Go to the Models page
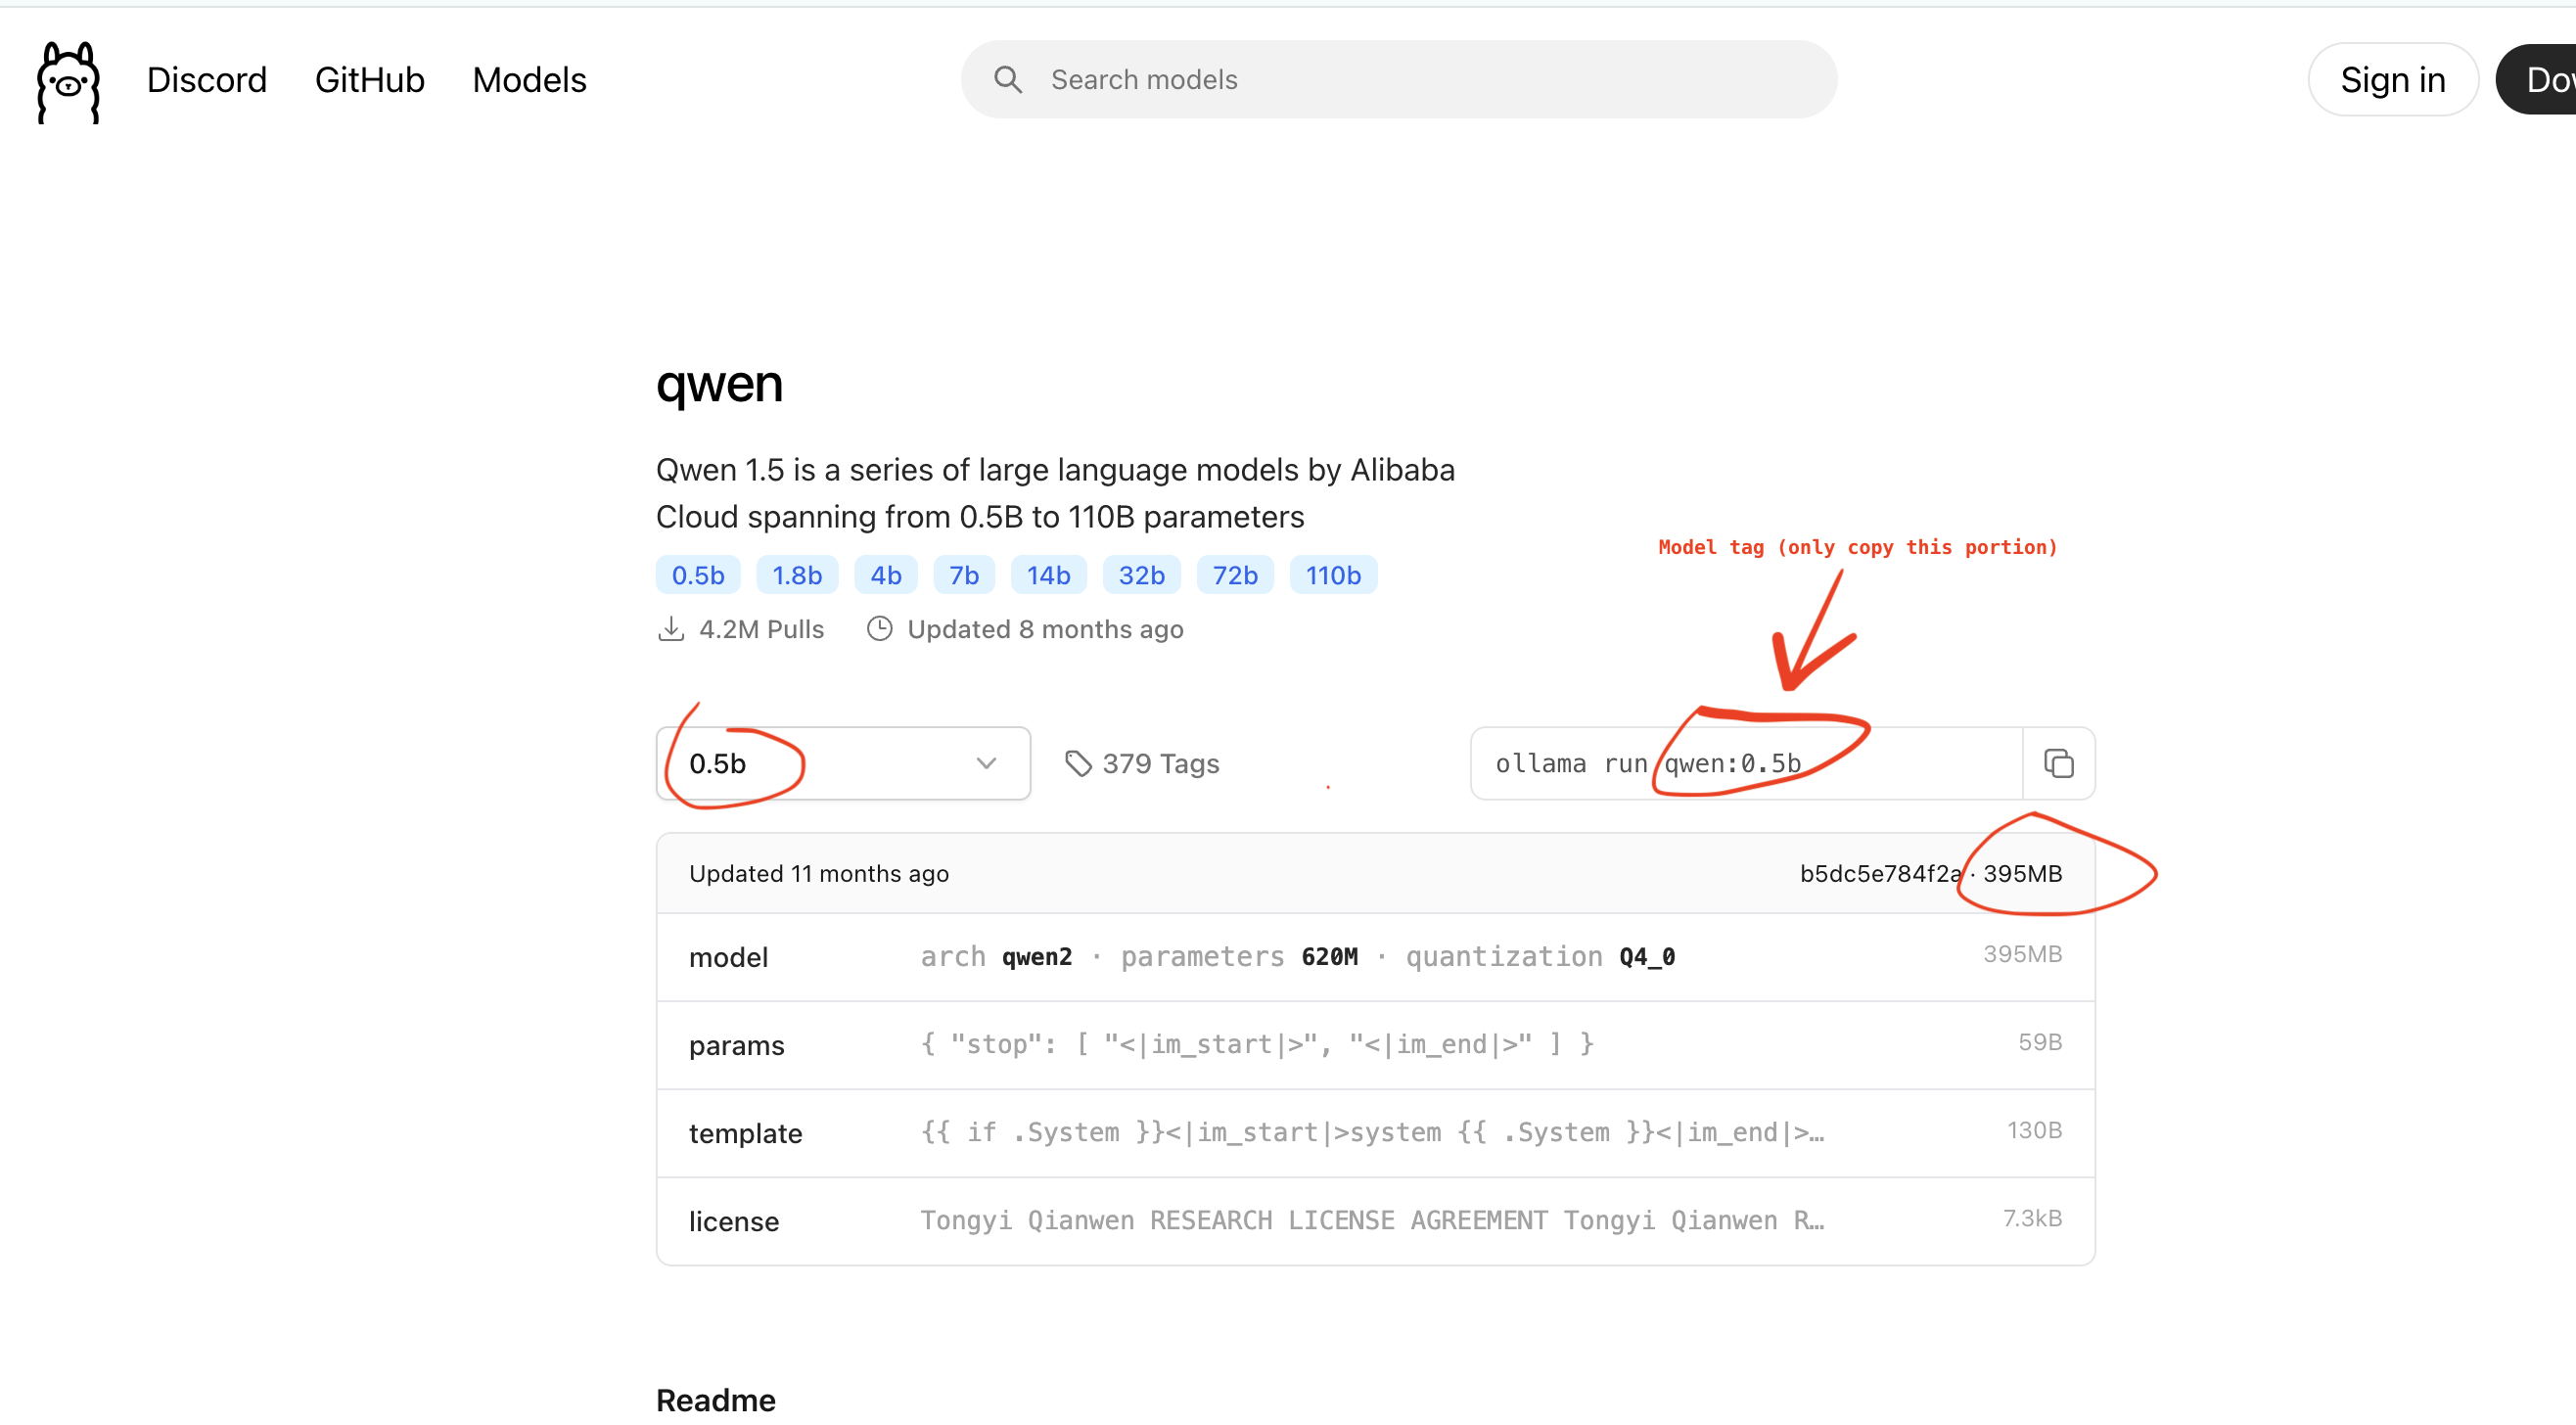Image resolution: width=2576 pixels, height=1425 pixels. [529, 80]
